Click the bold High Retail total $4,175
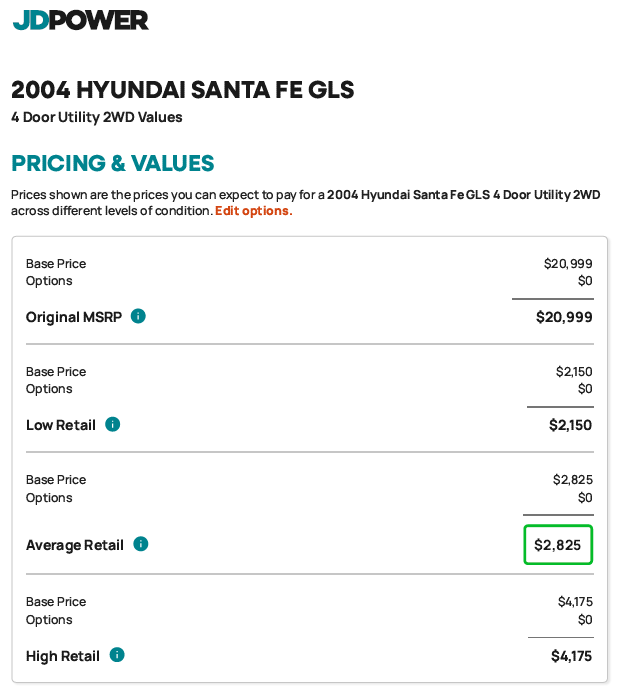 point(571,656)
